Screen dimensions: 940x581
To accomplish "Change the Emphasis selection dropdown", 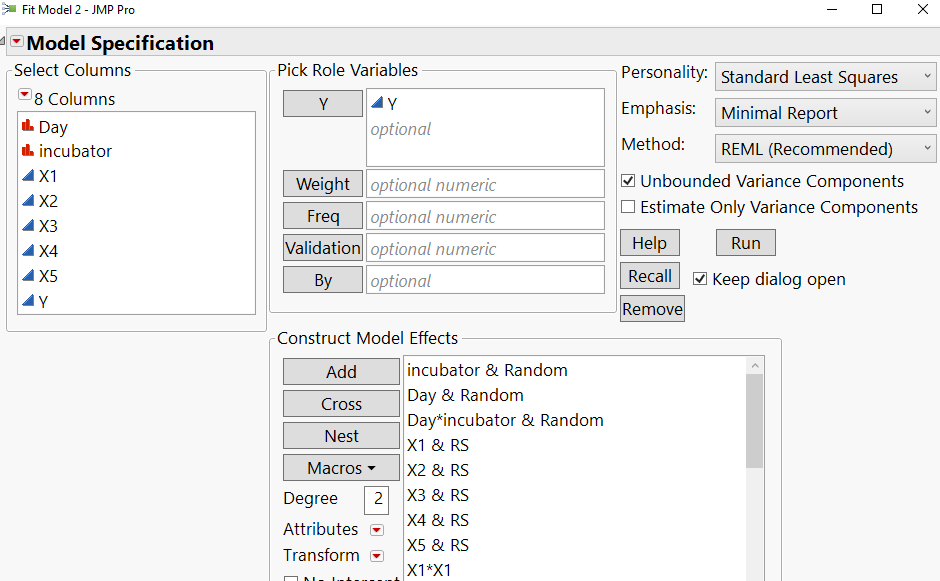I will [825, 112].
